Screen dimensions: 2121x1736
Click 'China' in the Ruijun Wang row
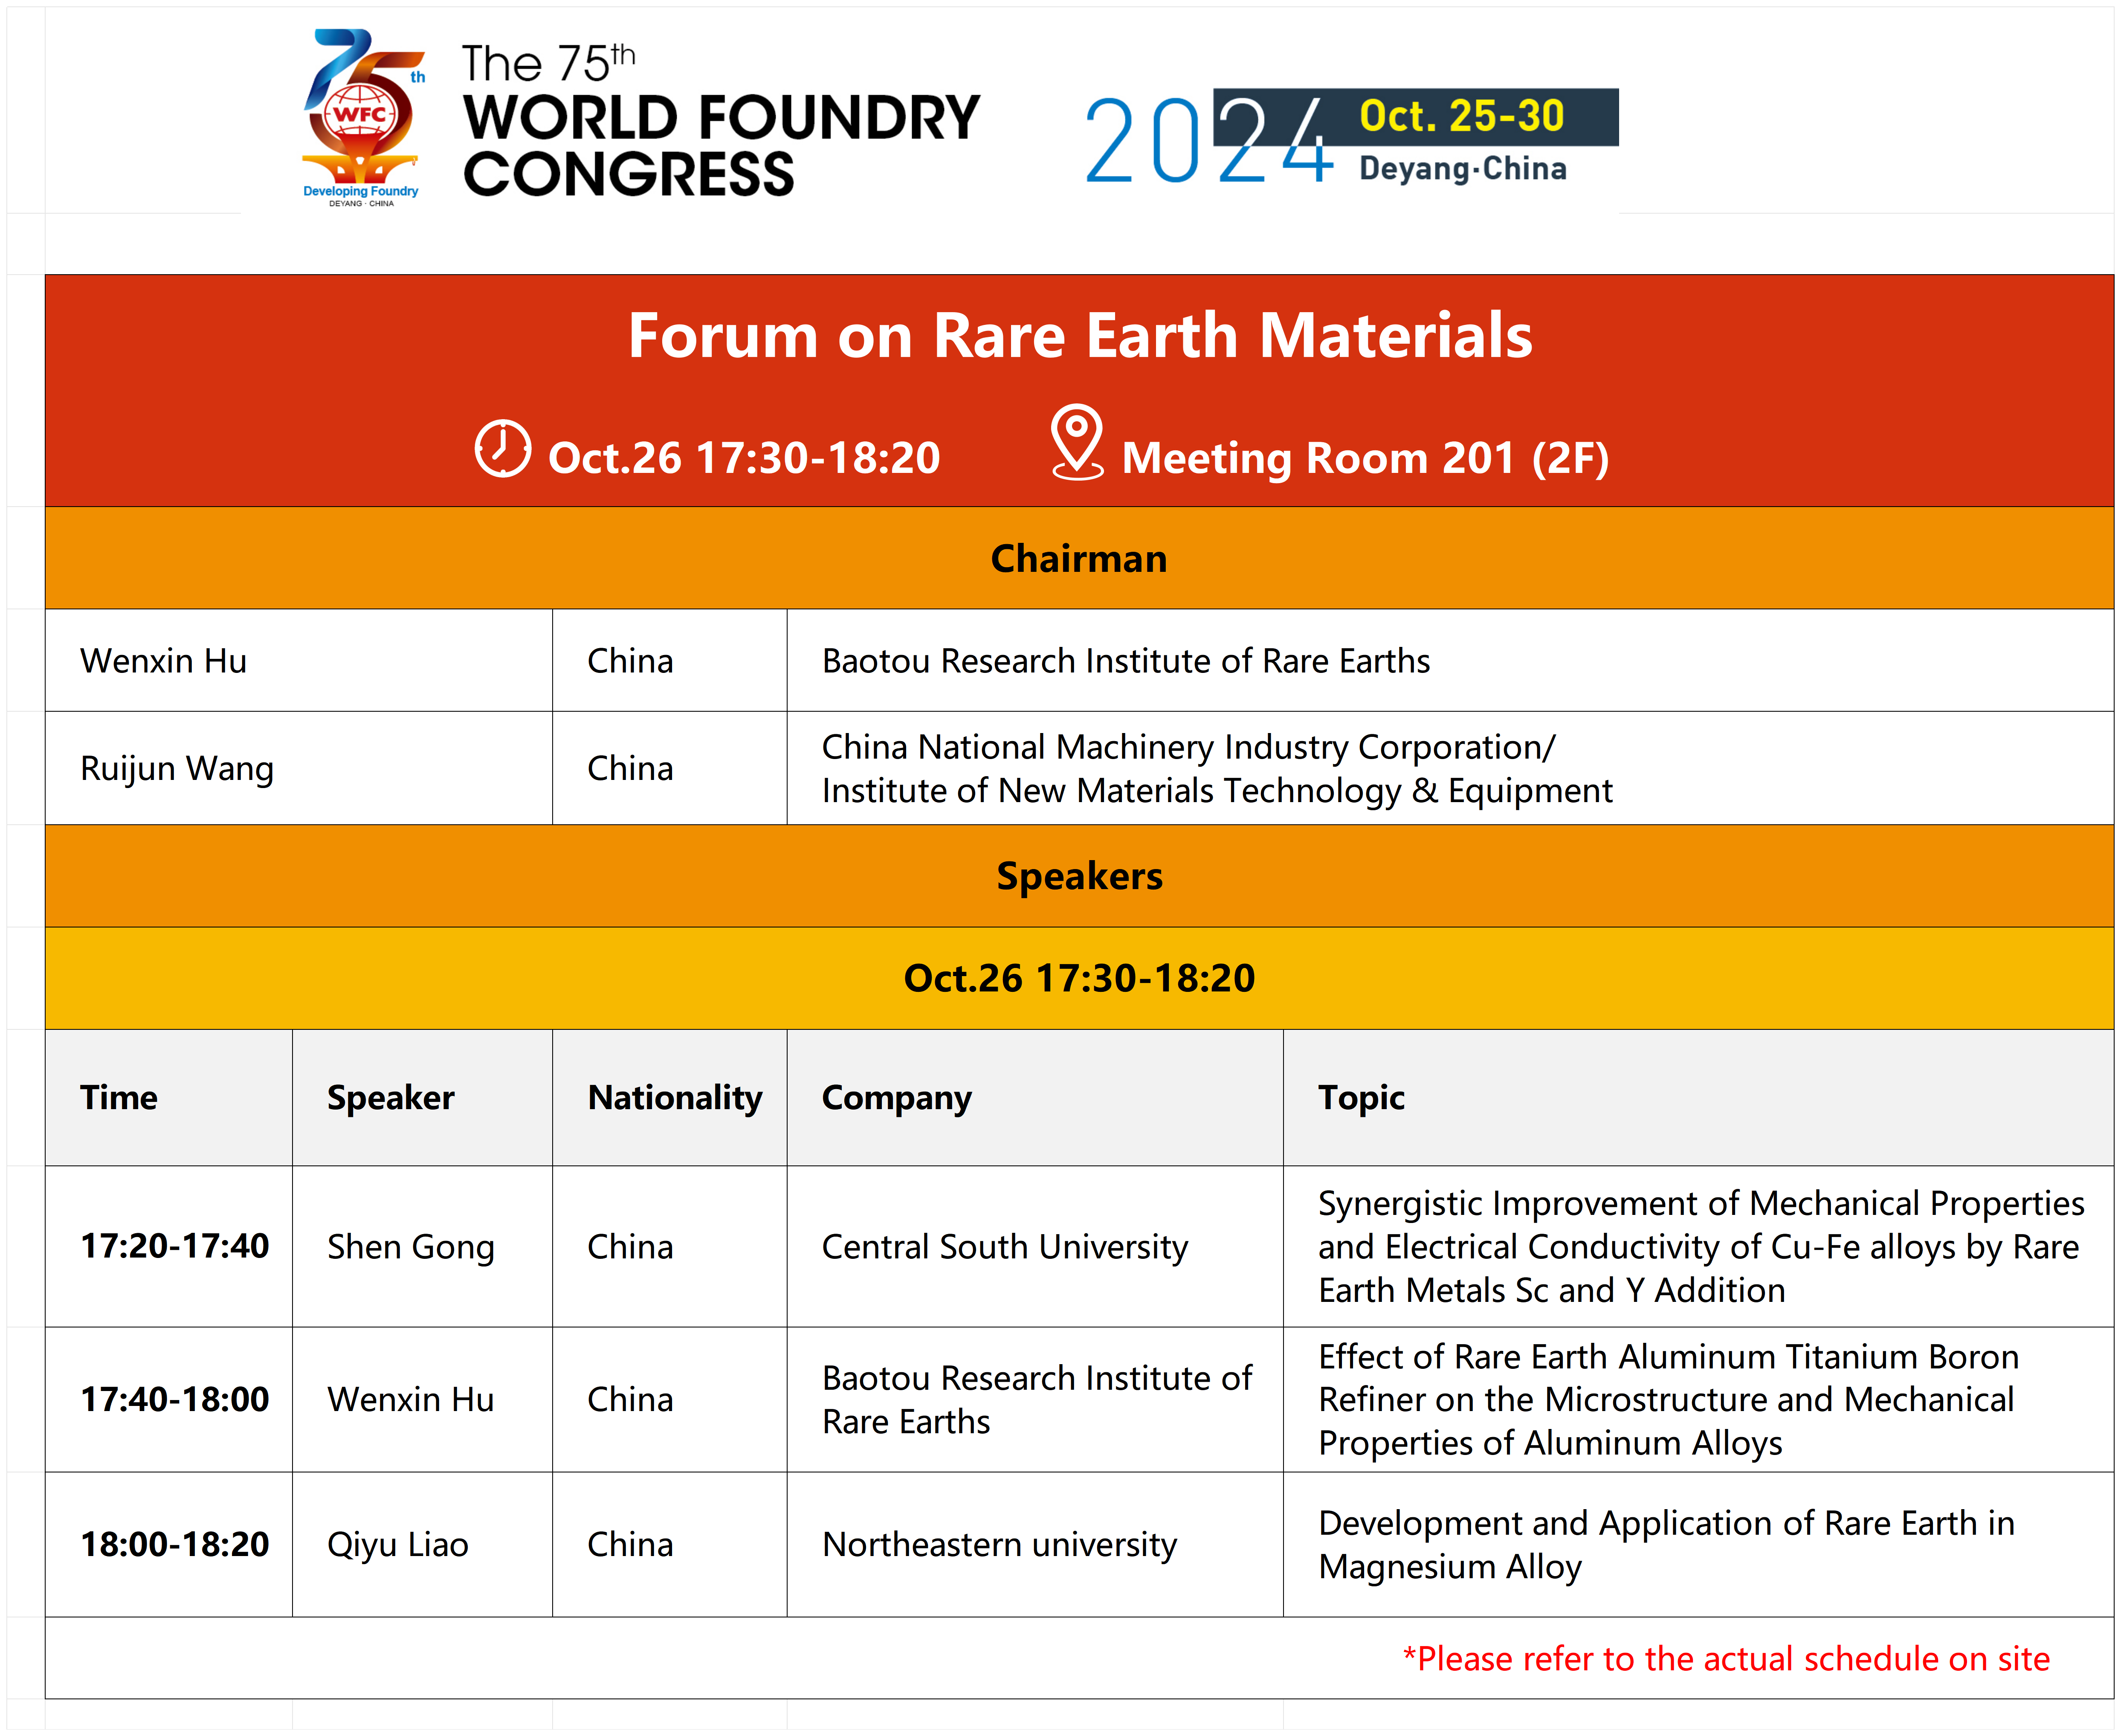coord(630,768)
